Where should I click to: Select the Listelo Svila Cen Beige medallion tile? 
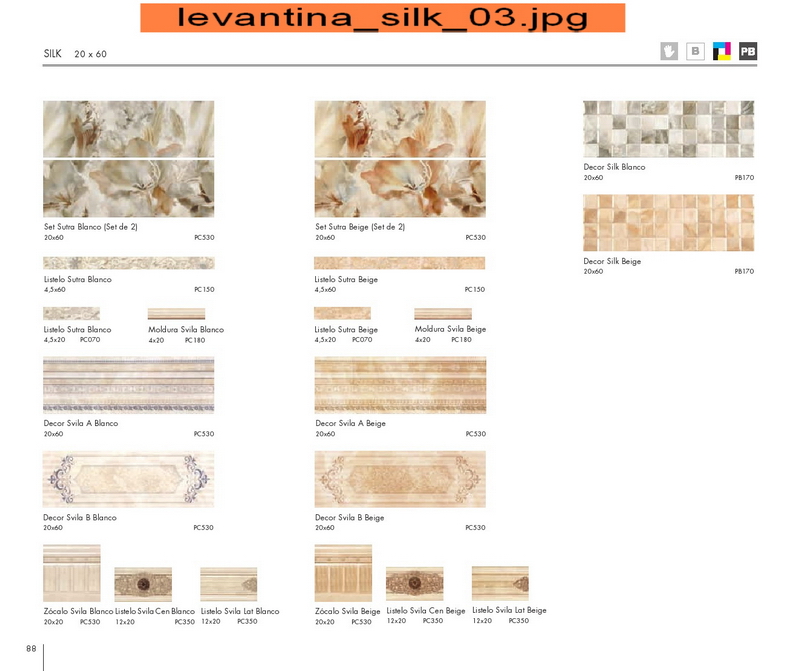(414, 584)
